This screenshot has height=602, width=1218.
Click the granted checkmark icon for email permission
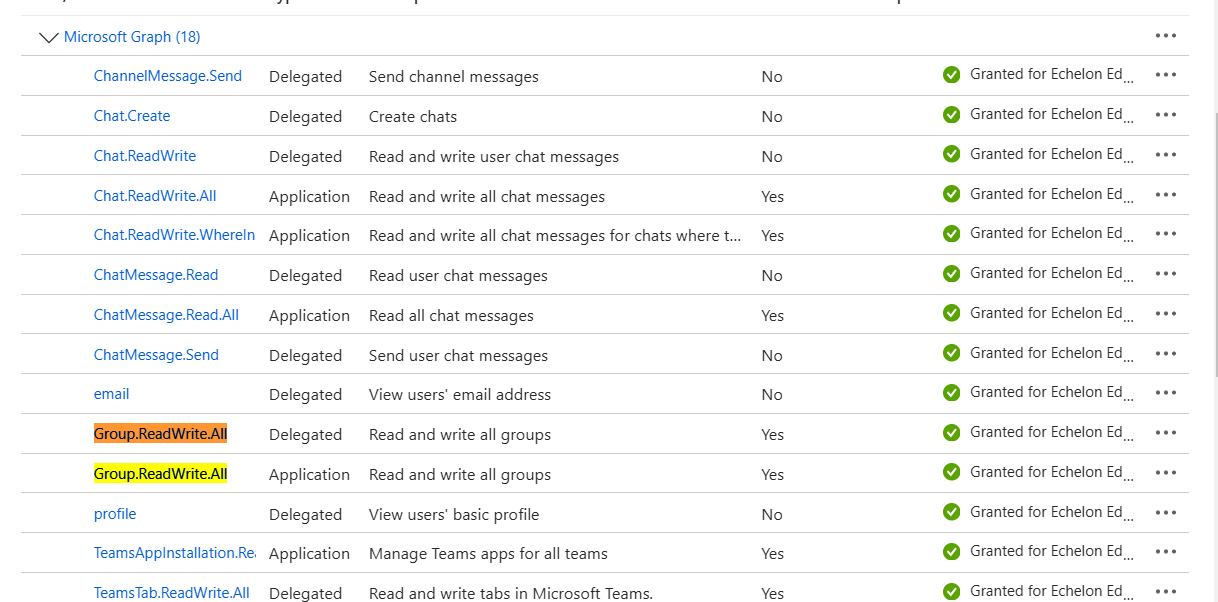[x=951, y=392]
